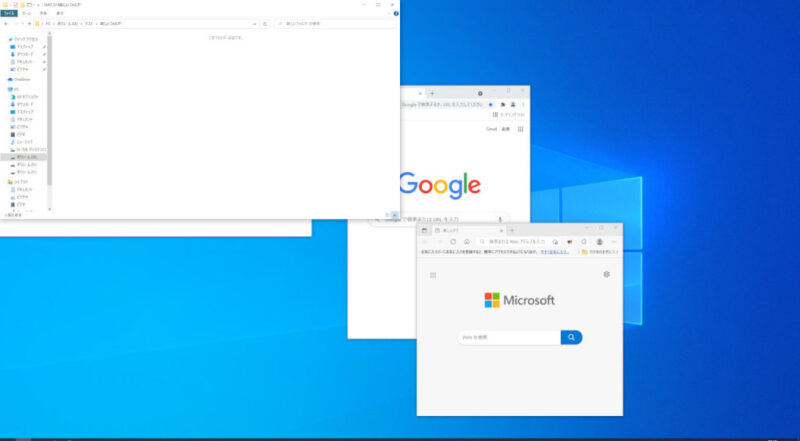Click the navigation pane vertical scrollbar

[x=49, y=110]
